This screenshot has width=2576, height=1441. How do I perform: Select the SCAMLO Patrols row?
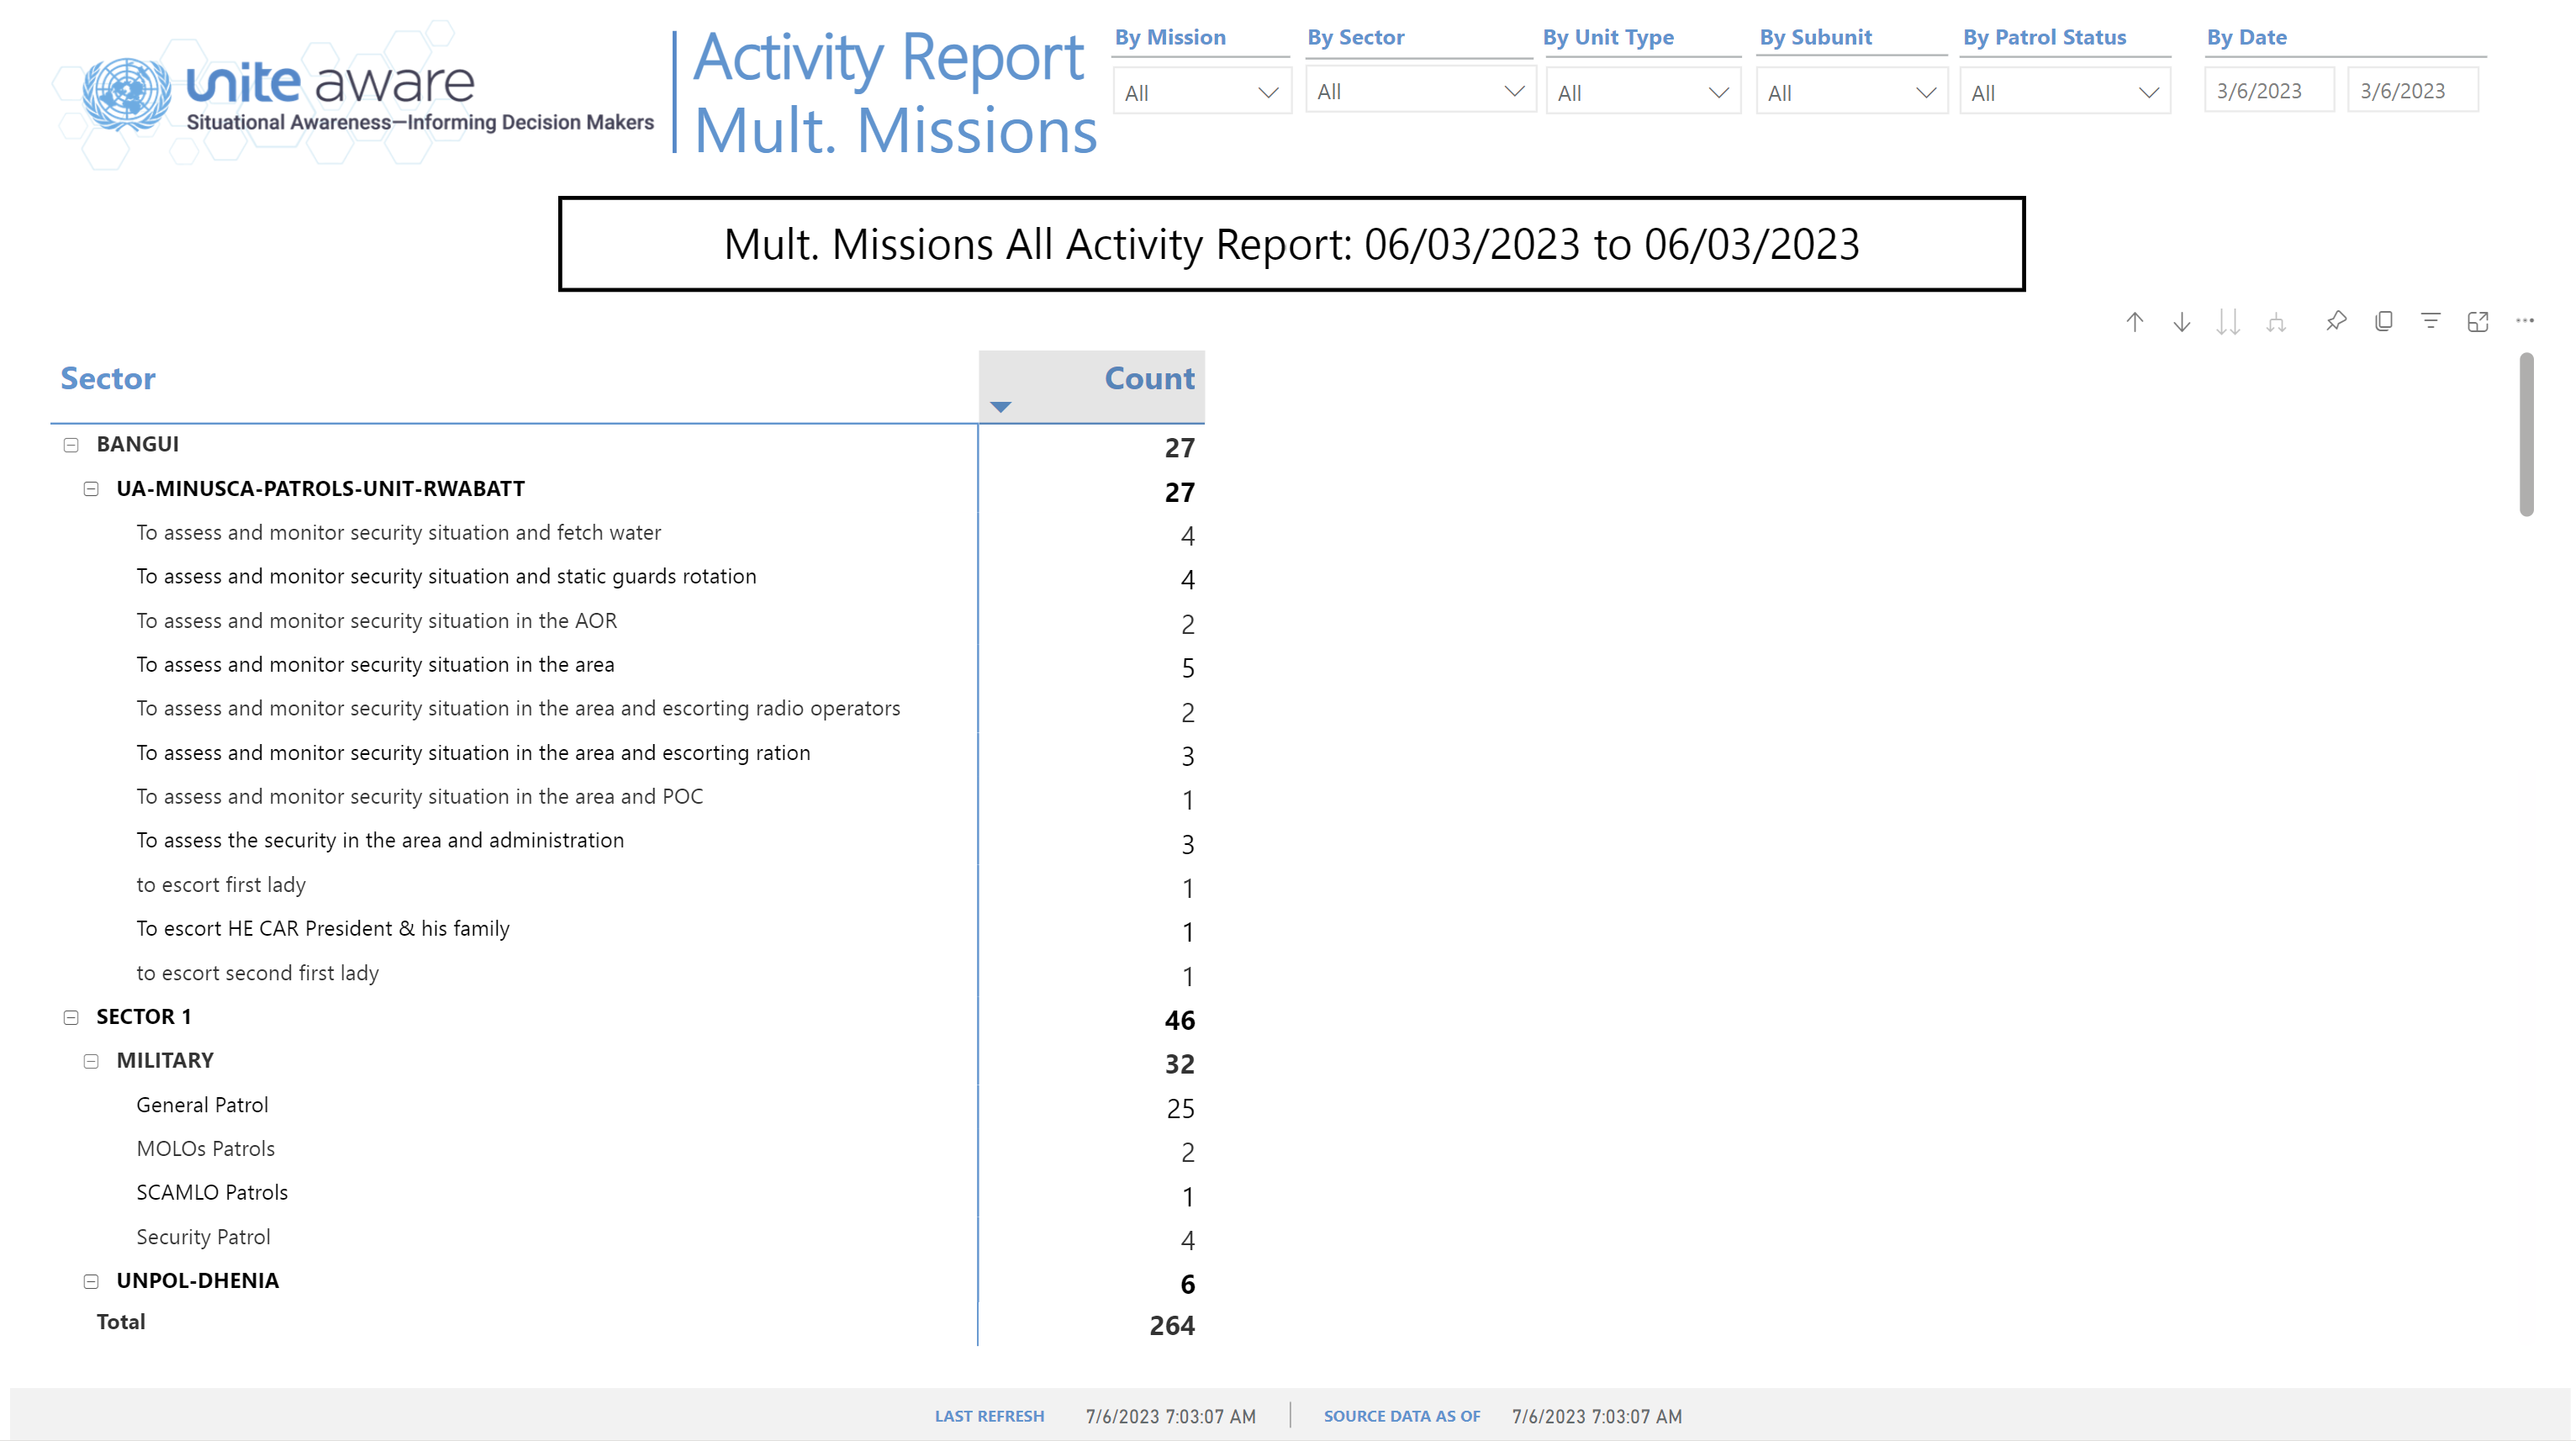[627, 1193]
